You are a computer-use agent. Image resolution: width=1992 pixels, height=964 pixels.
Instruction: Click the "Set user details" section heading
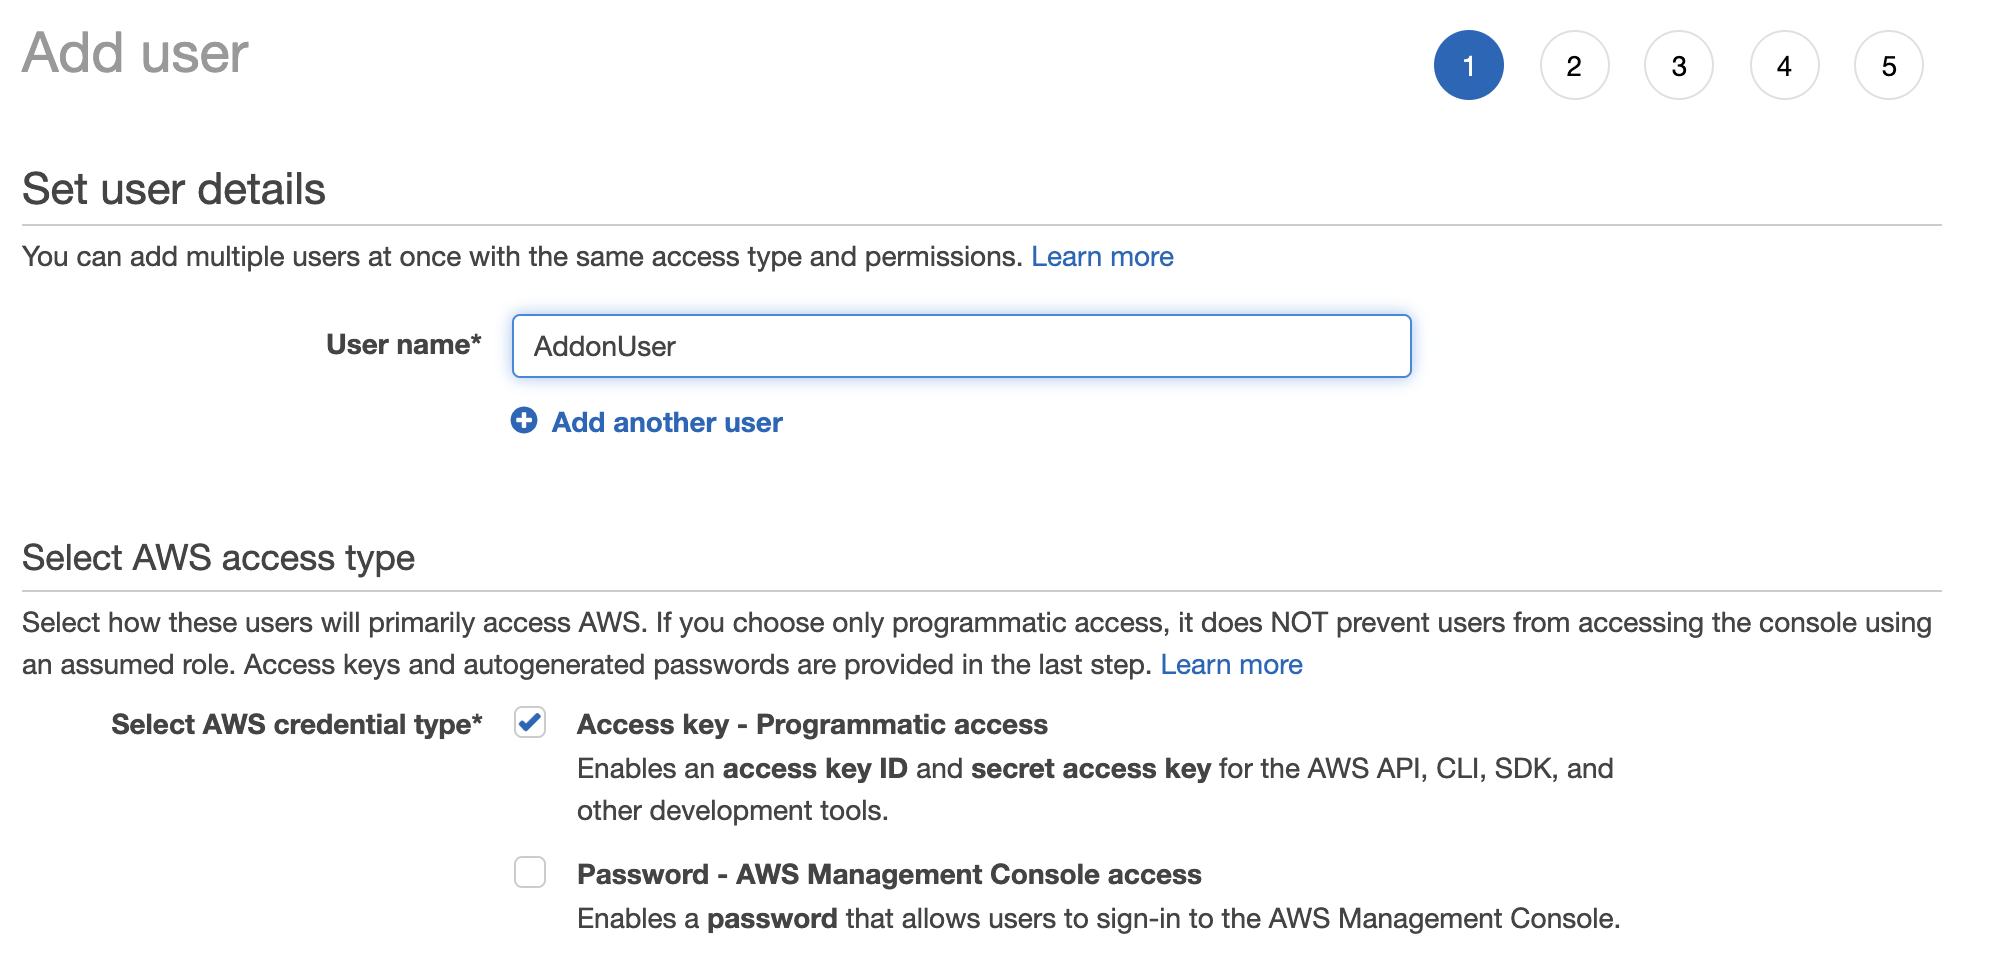[174, 189]
